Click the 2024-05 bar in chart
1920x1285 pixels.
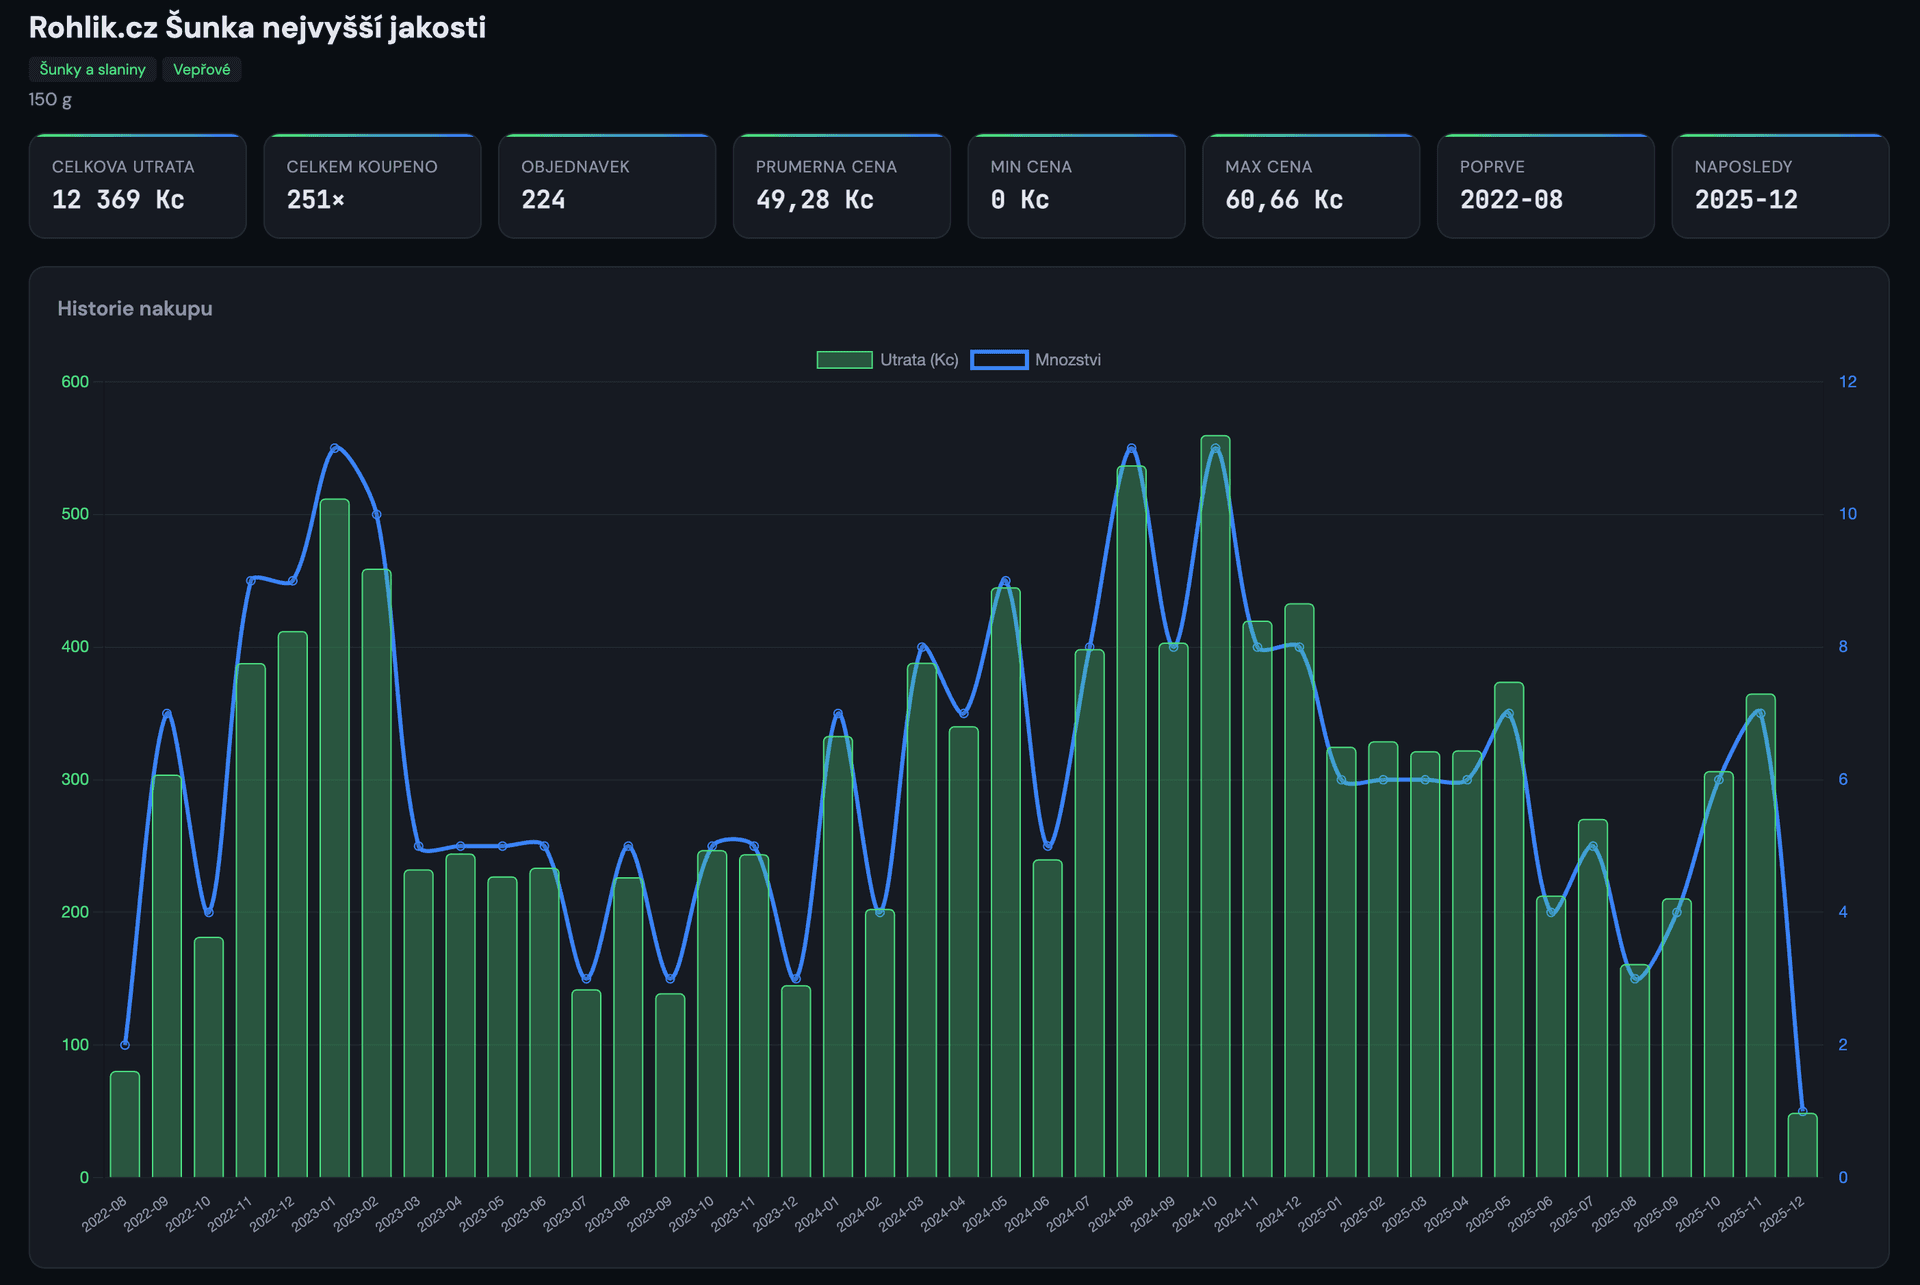(x=1006, y=880)
